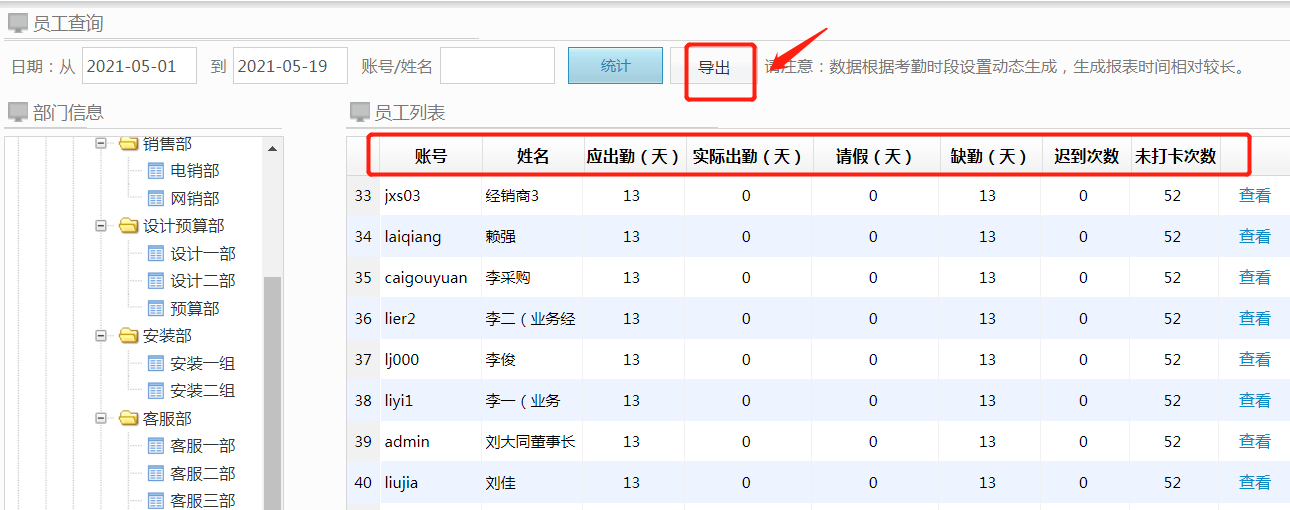The image size is (1290, 510).
Task: Collapse the 设计预算部 tree node
Action: click(x=100, y=226)
